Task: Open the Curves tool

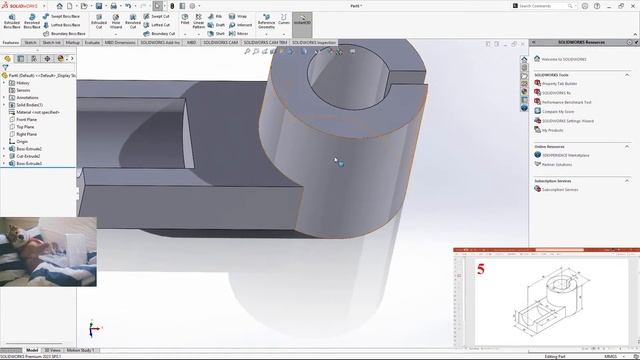Action: pyautogui.click(x=284, y=19)
